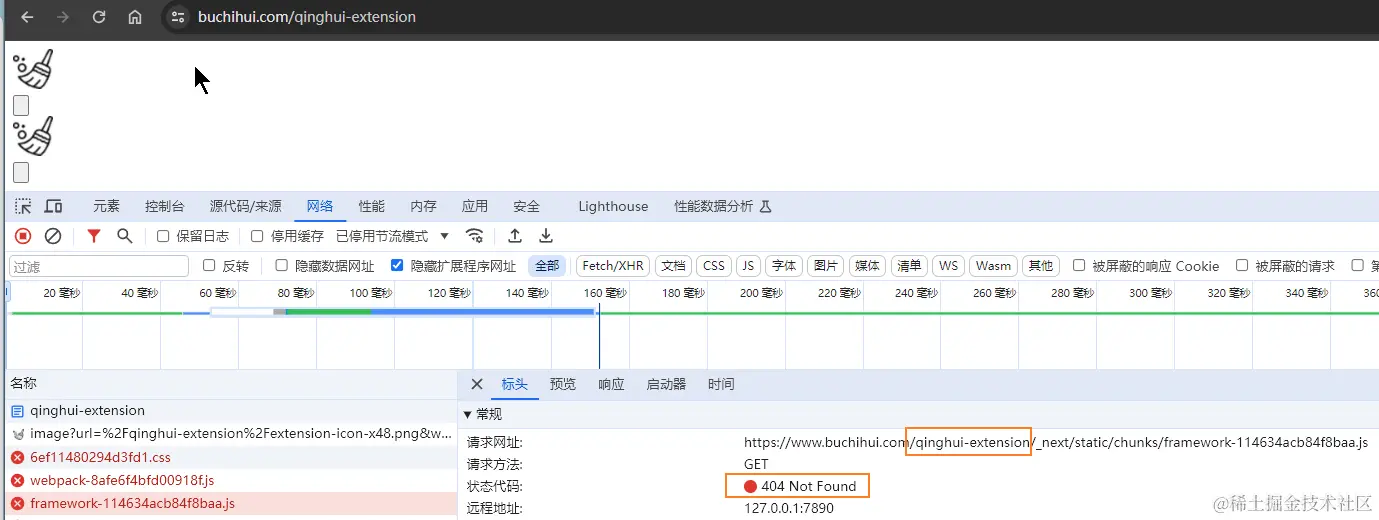
Task: Open network conditions Wi-Fi icon
Action: coord(476,236)
